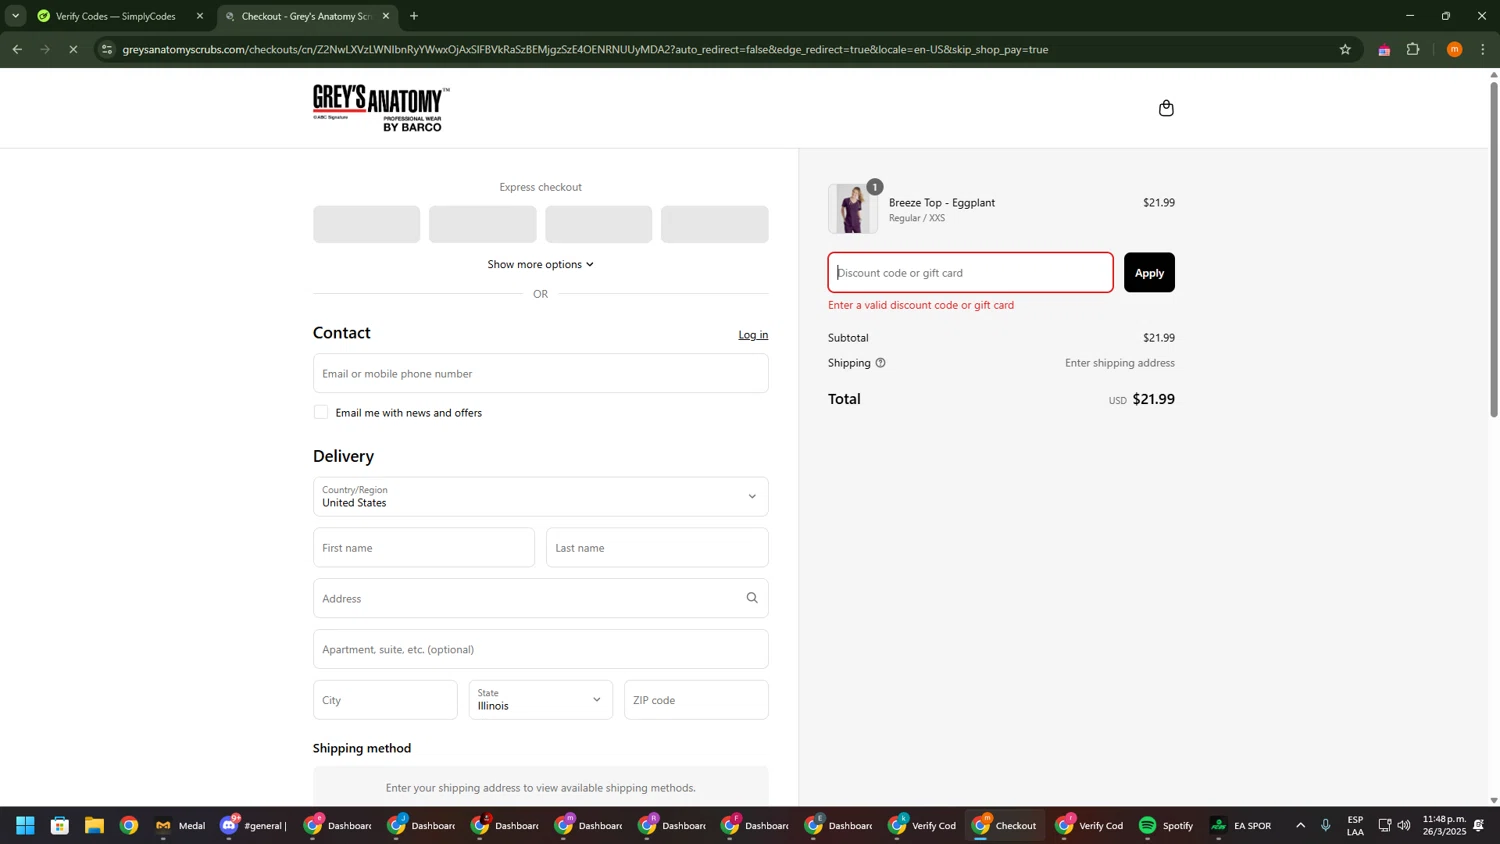Click the Log in link
Image resolution: width=1500 pixels, height=844 pixels.
753,335
